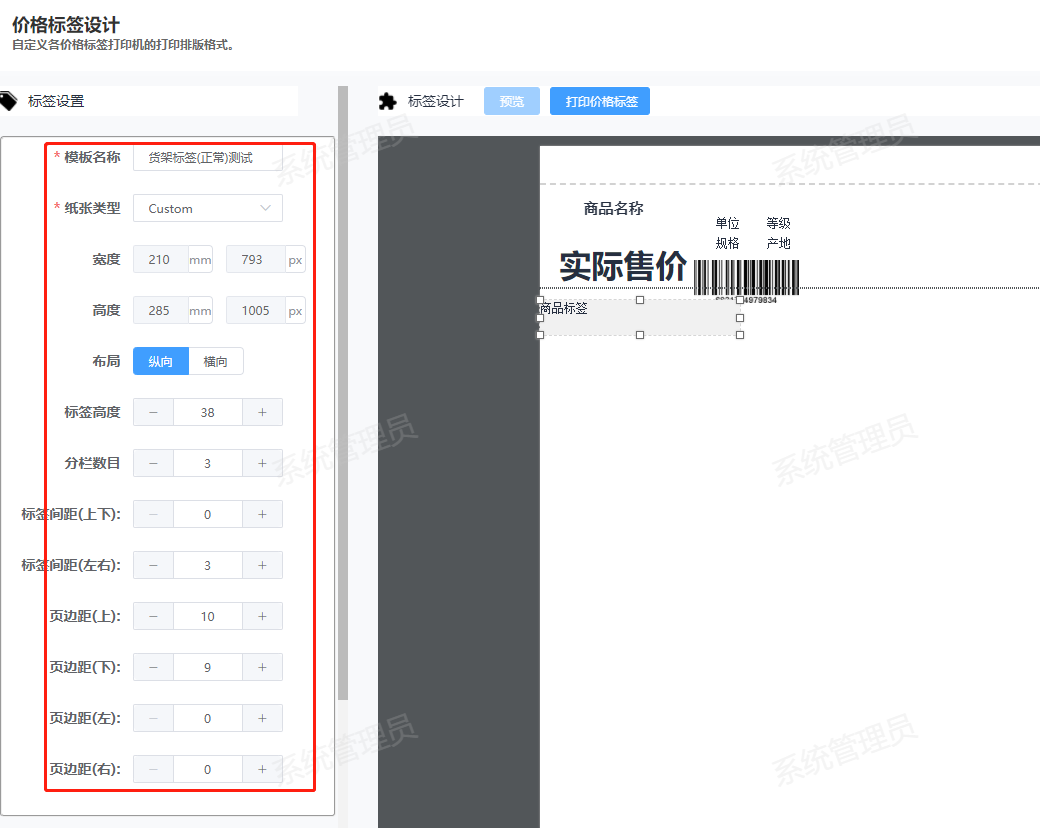The height and width of the screenshot is (828, 1040).
Task: Open the 纸张类型 Custom dropdown
Action: 208,208
